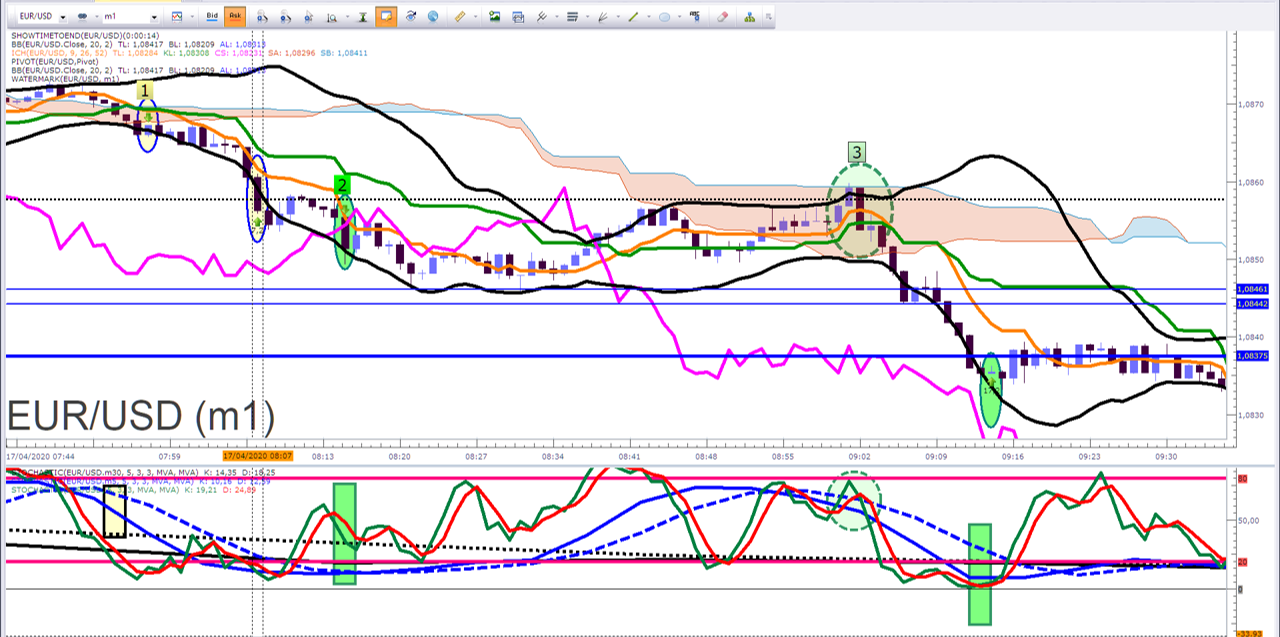Click the chain-link chart linking icon
The image size is (1280, 637).
pos(82,17)
